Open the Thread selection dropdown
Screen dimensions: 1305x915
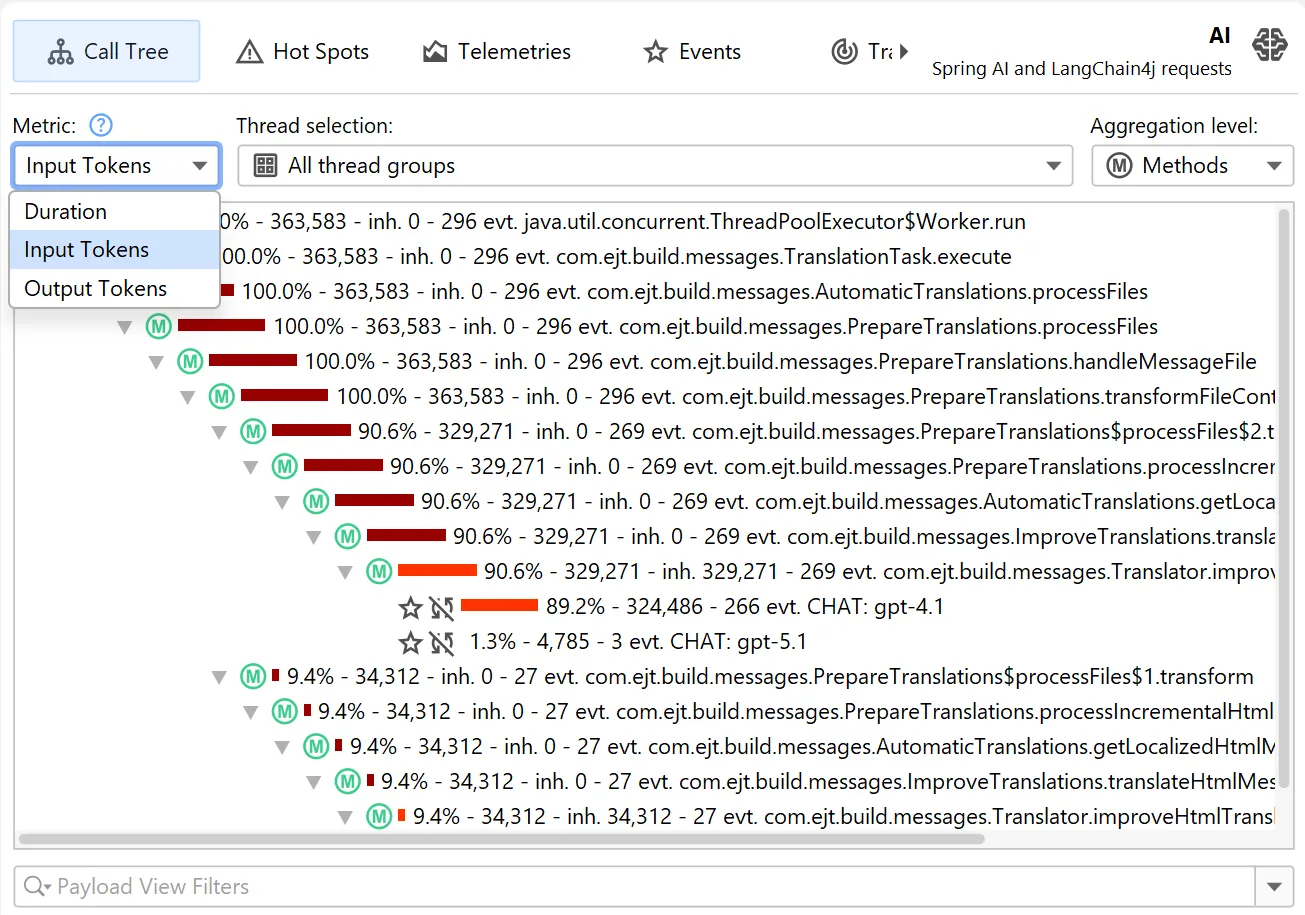tap(655, 166)
